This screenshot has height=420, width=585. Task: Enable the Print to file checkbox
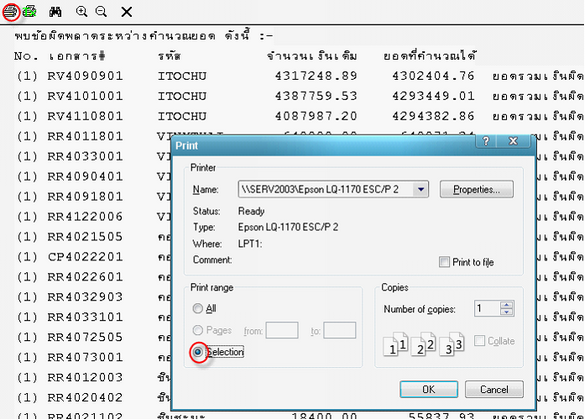(x=444, y=262)
